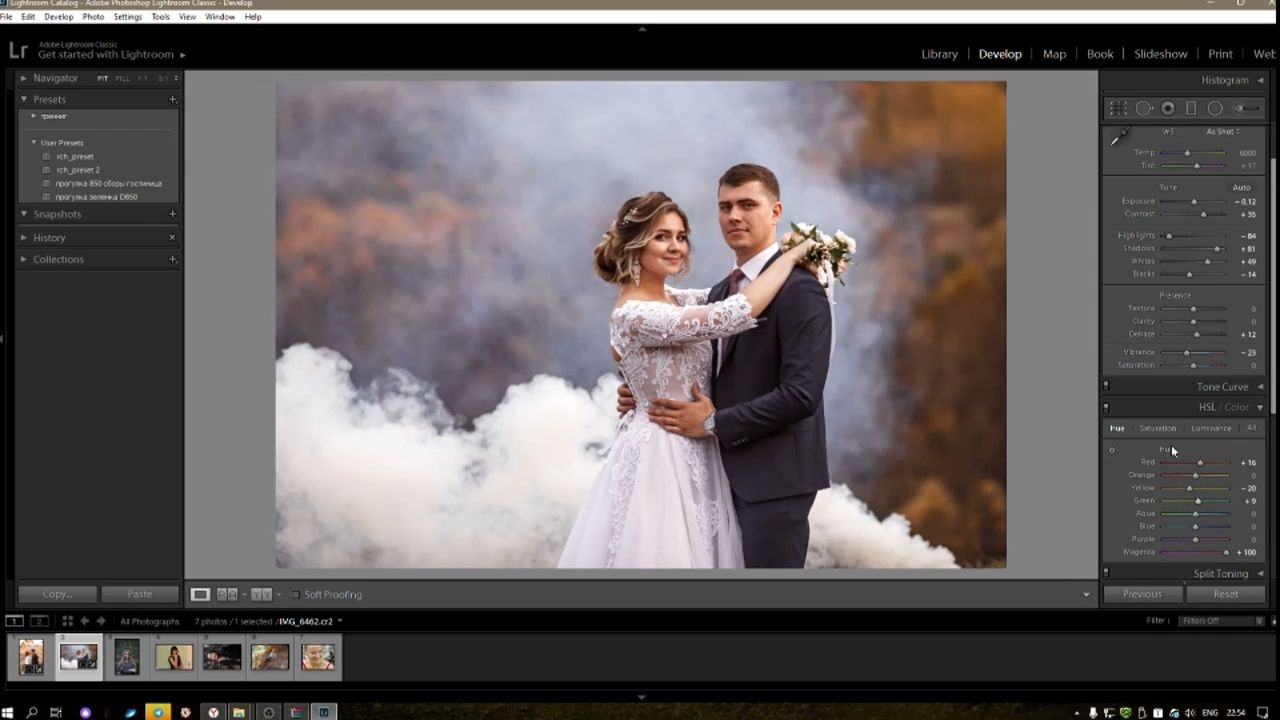
Task: Open the toolbar content dropdown arrow
Action: [x=1086, y=595]
